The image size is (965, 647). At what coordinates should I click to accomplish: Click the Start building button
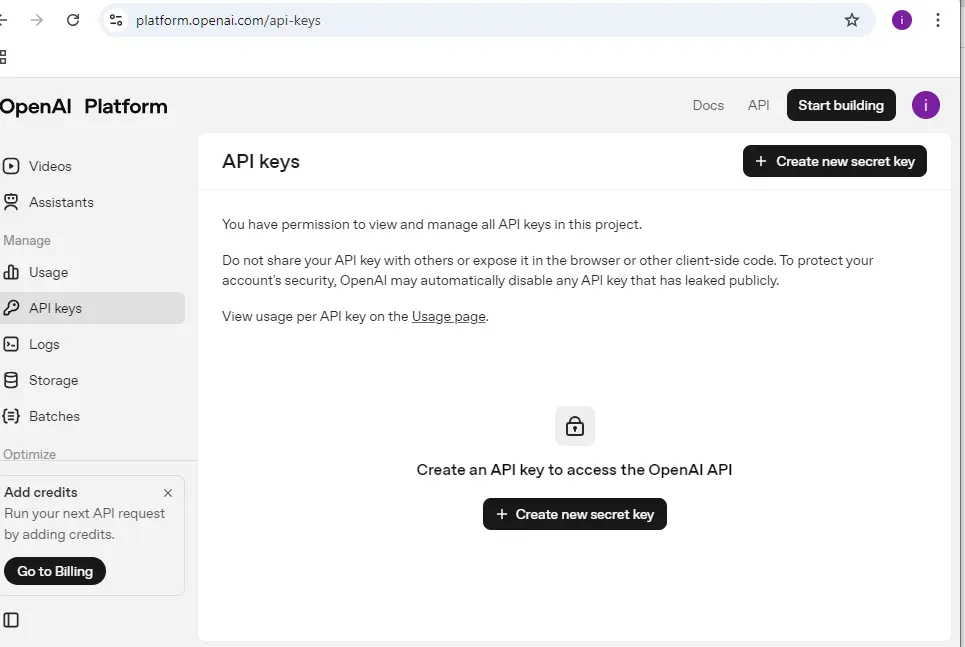pyautogui.click(x=841, y=105)
